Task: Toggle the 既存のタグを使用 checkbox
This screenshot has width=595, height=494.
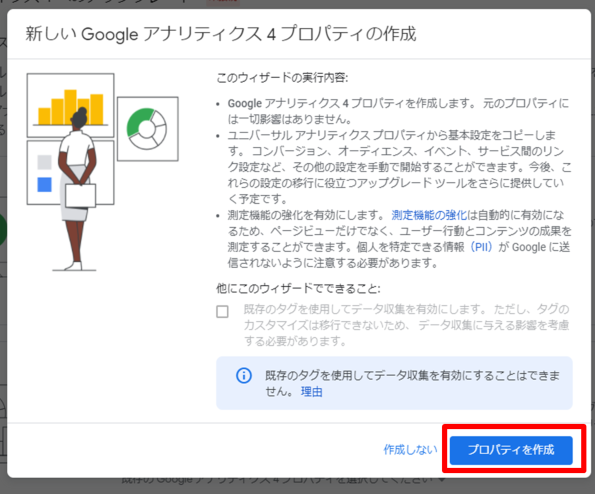Action: coord(222,312)
